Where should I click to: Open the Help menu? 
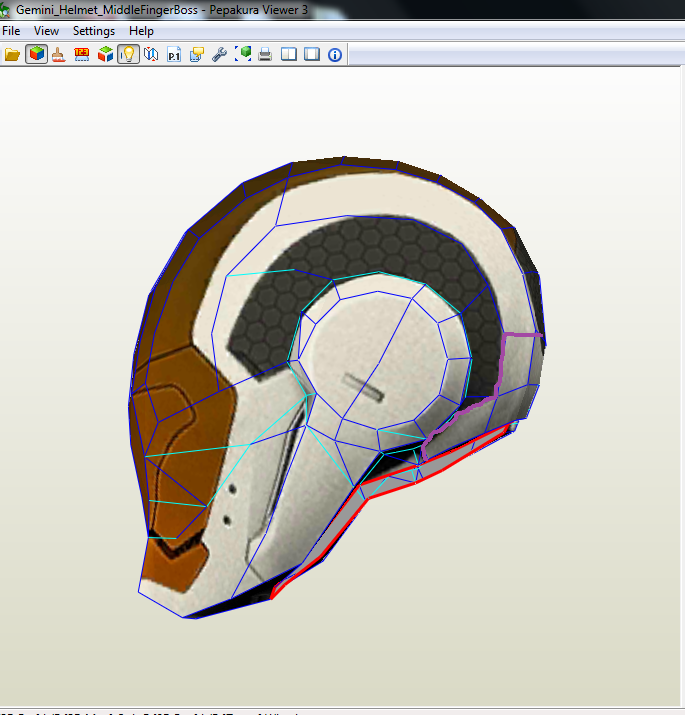click(x=141, y=31)
